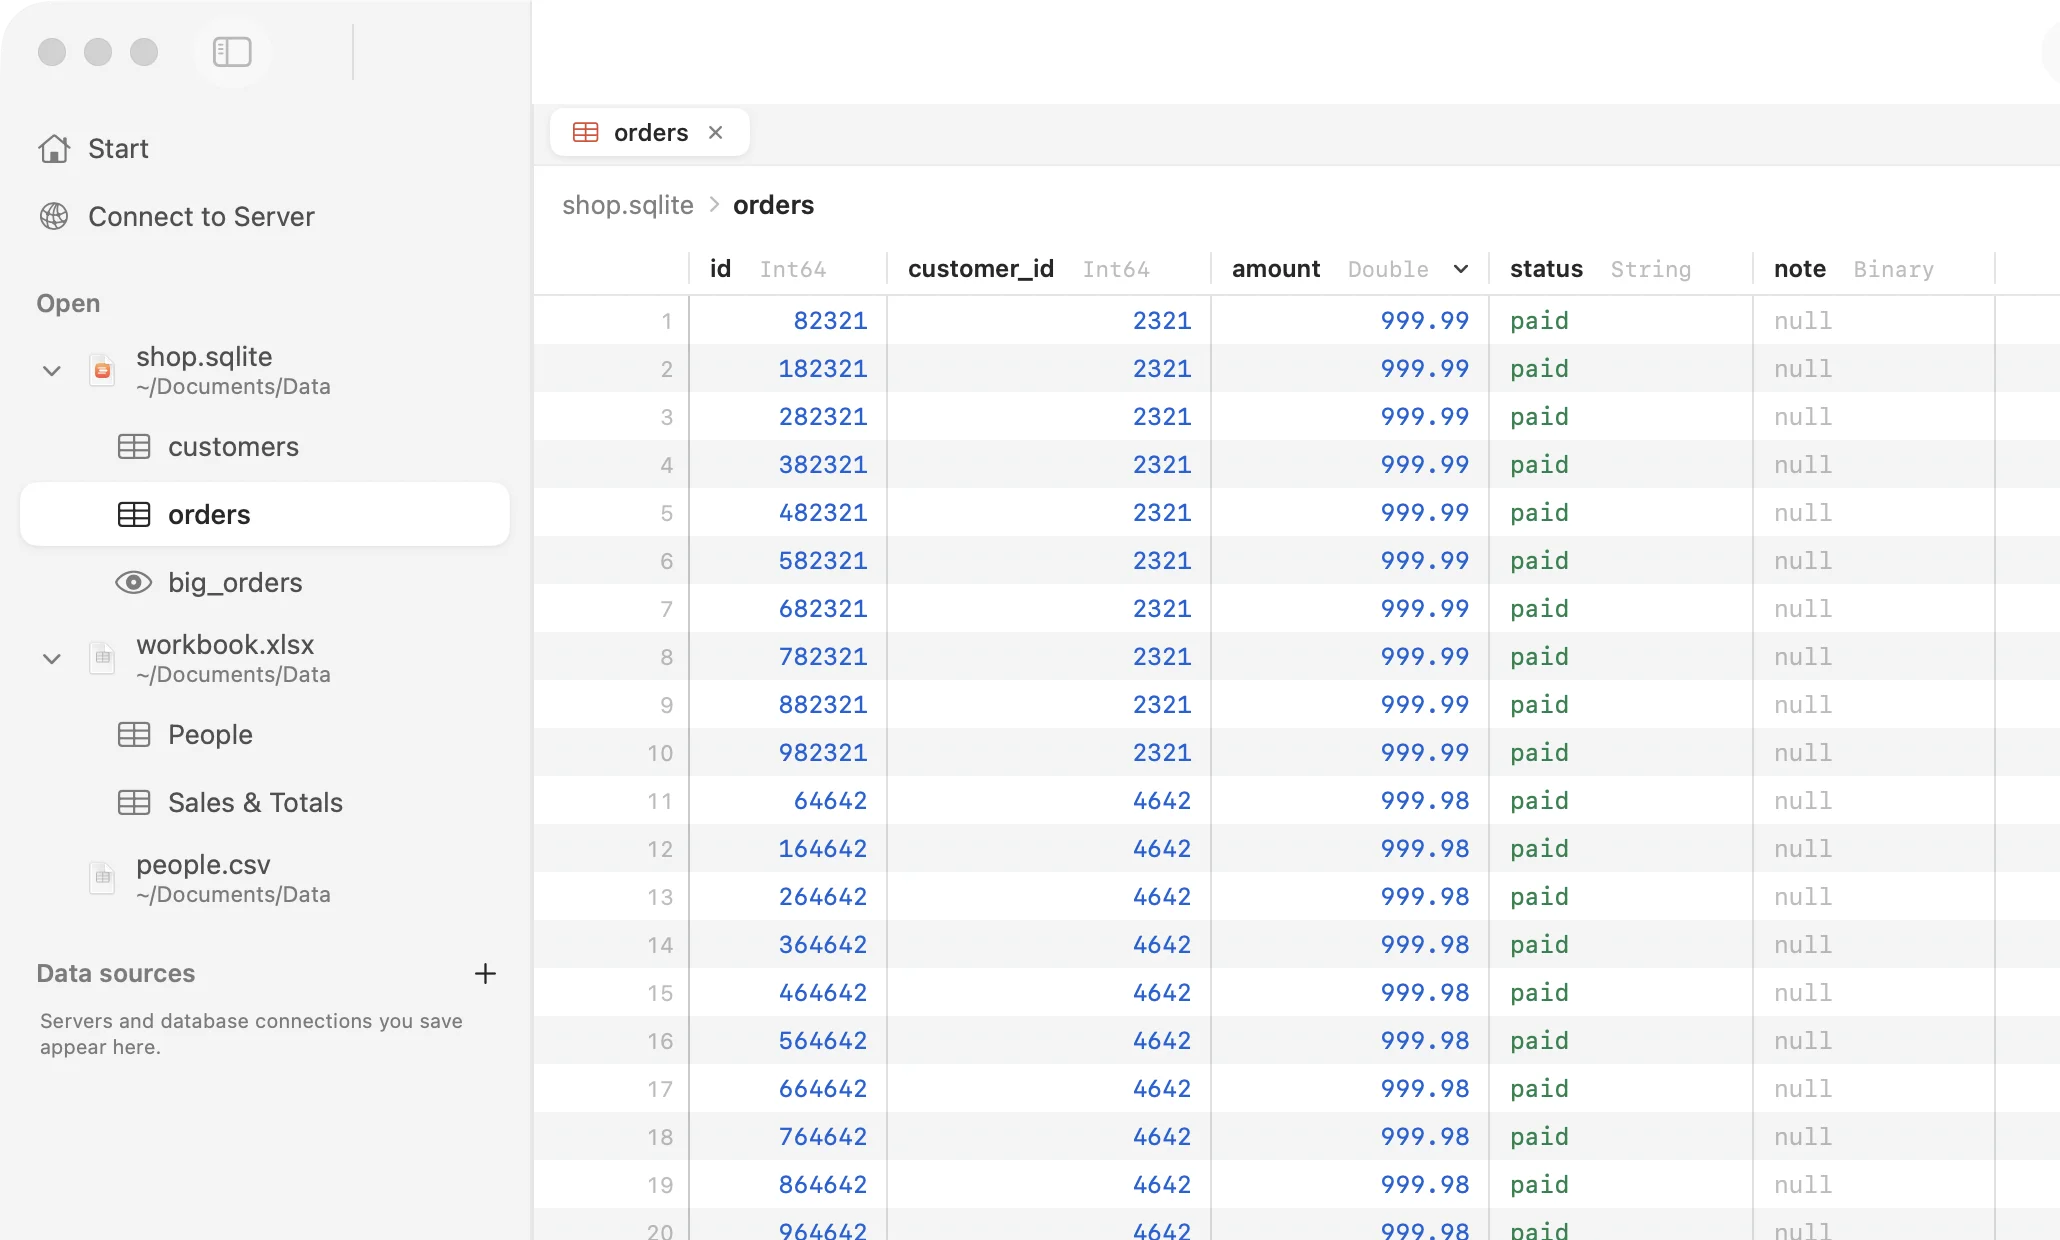
Task: Click the people.csv file icon
Action: pyautogui.click(x=102, y=878)
